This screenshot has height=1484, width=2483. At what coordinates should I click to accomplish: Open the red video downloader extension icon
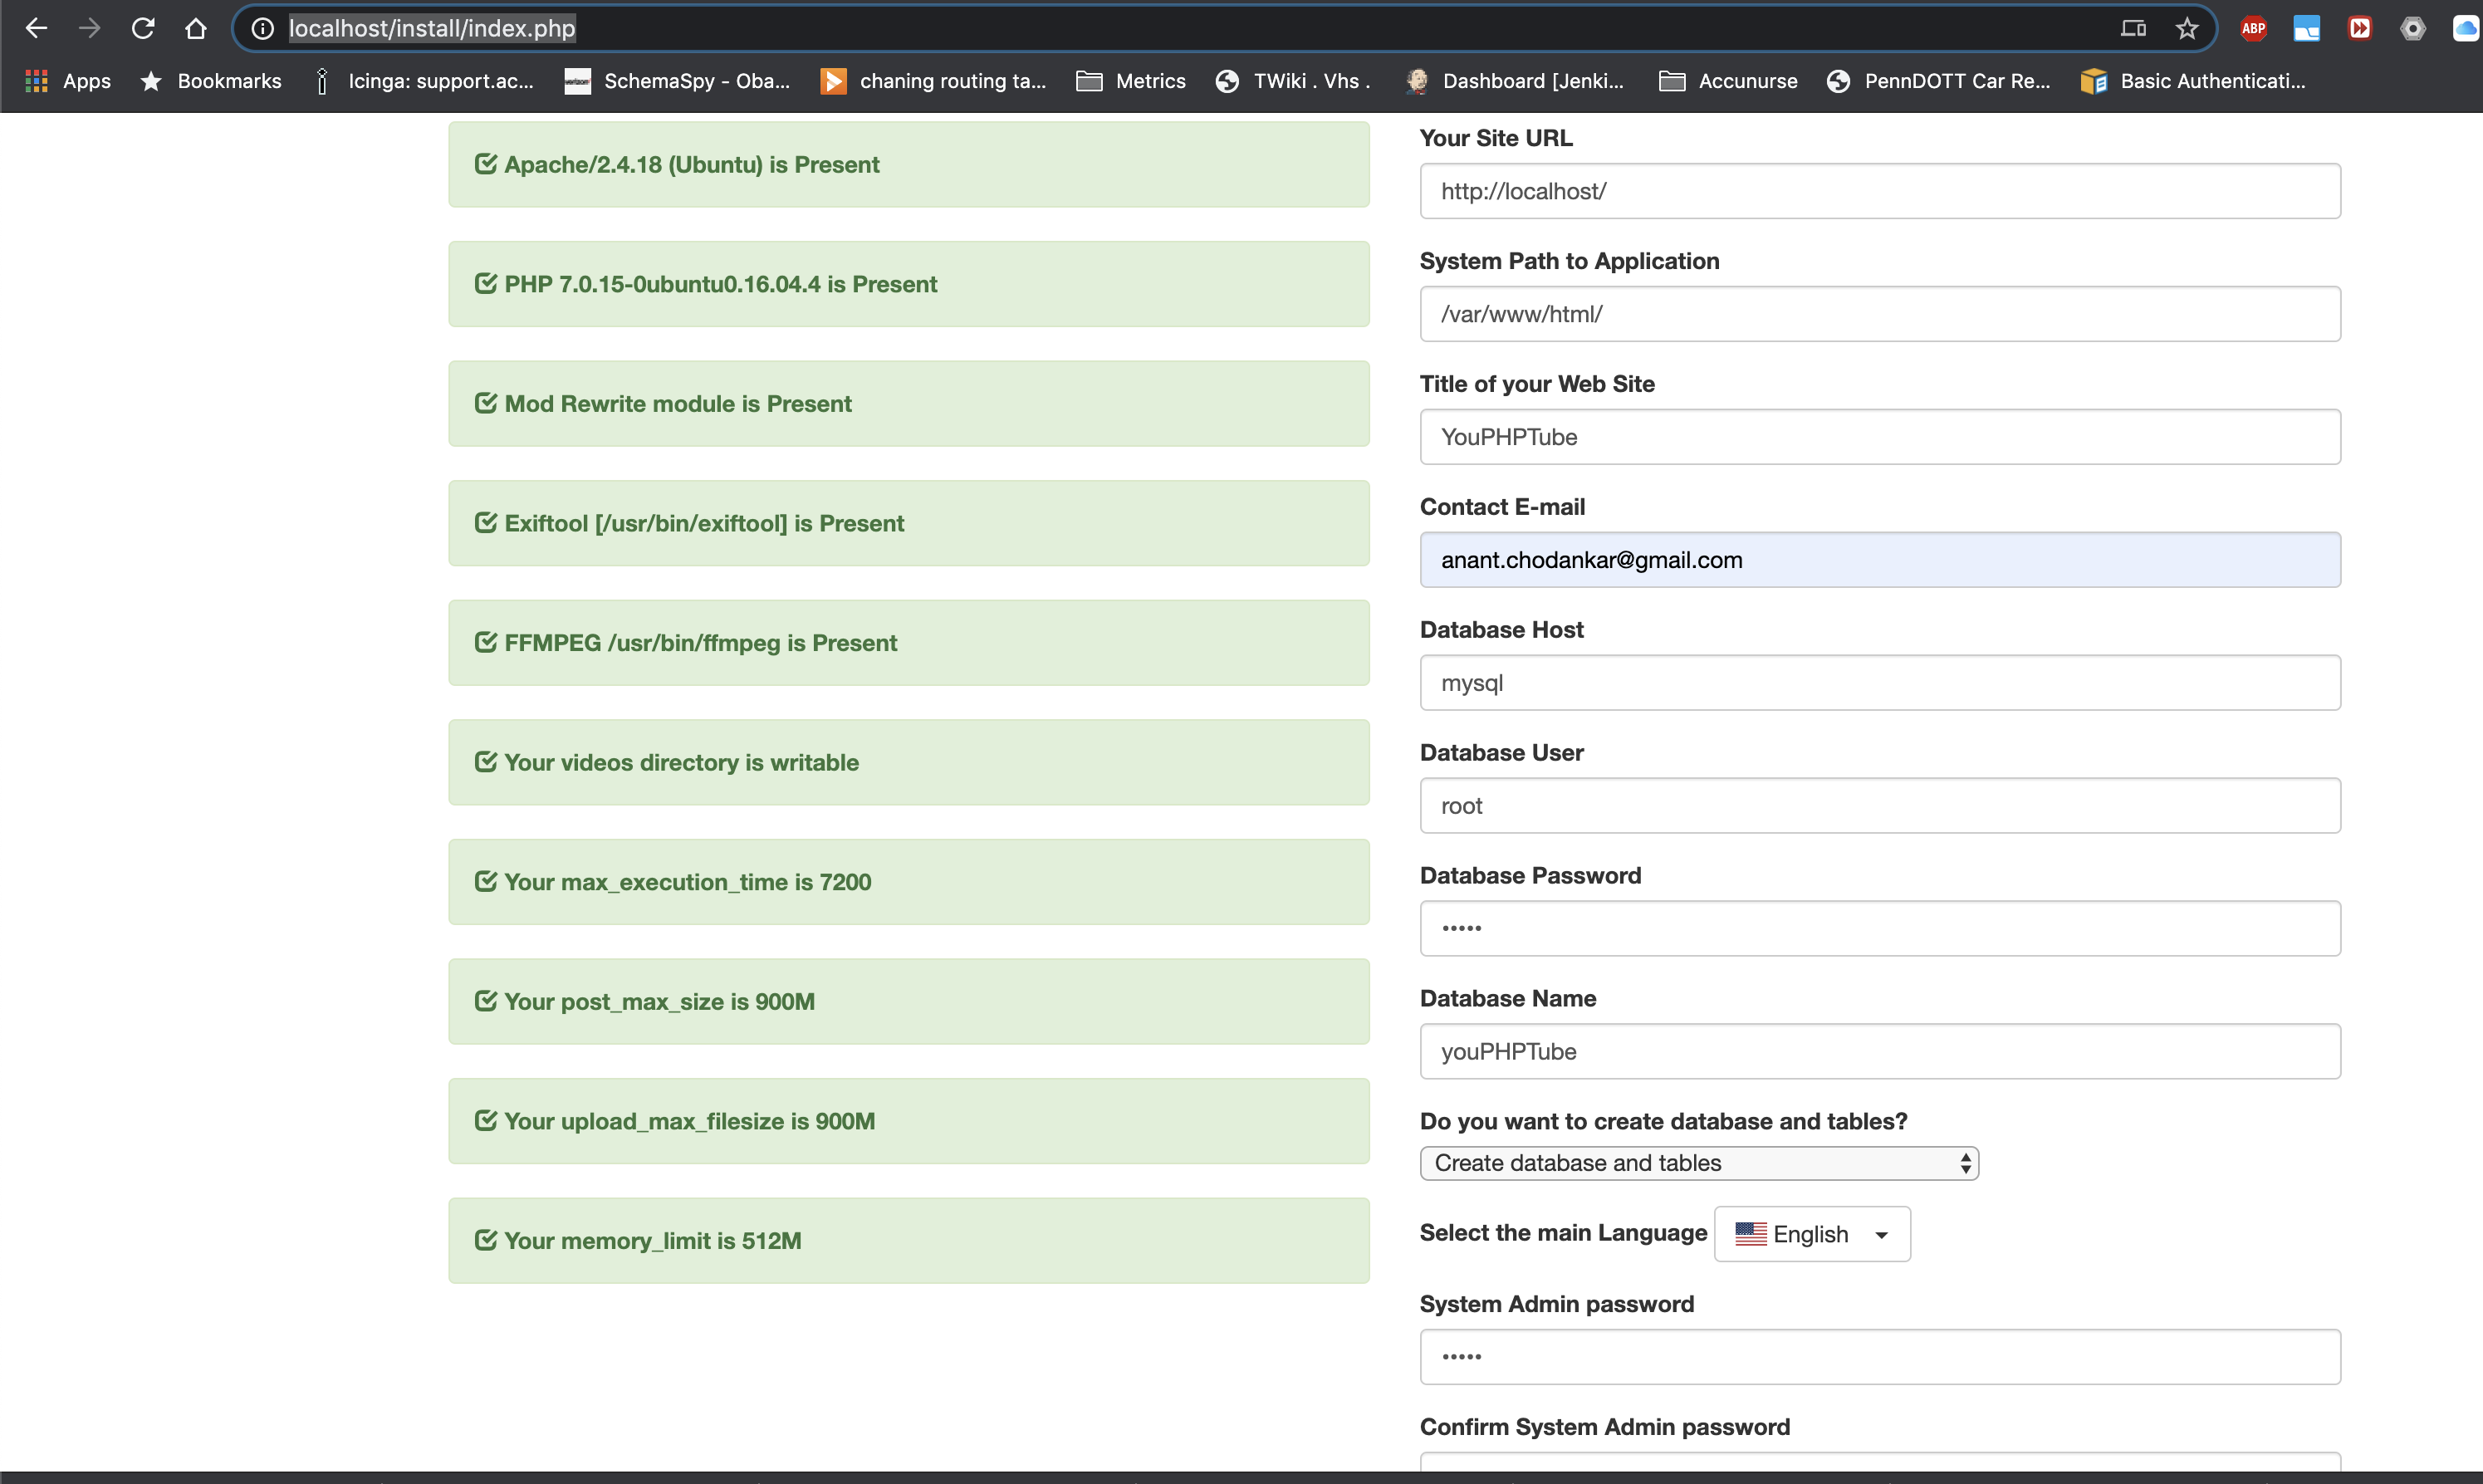point(2359,28)
